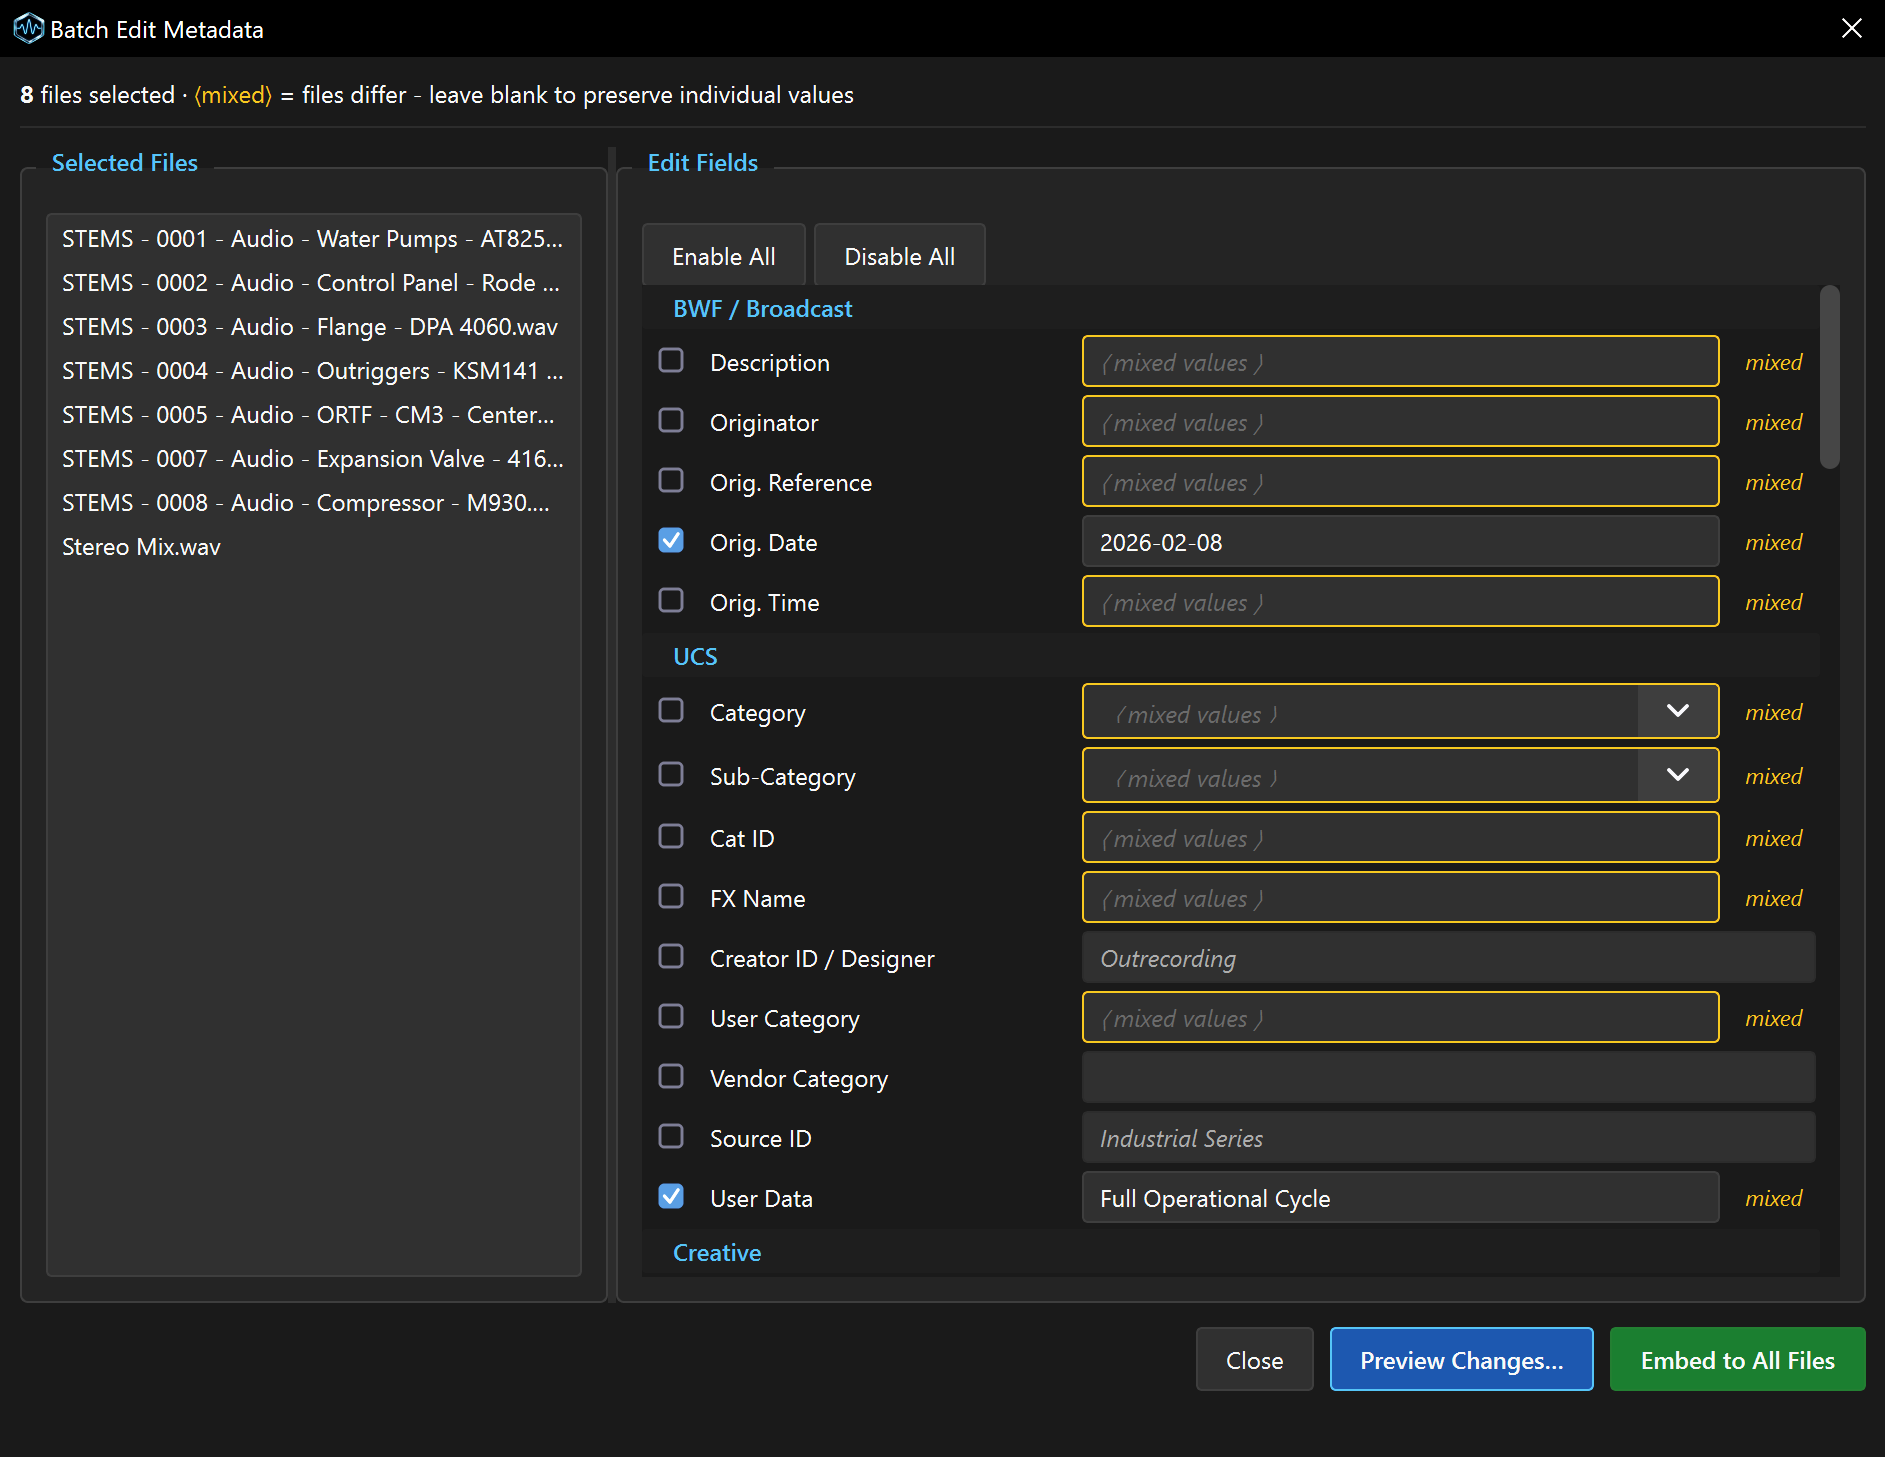Viewport: 1885px width, 1457px height.
Task: Check the Creator ID / Designer checkbox
Action: [x=671, y=956]
